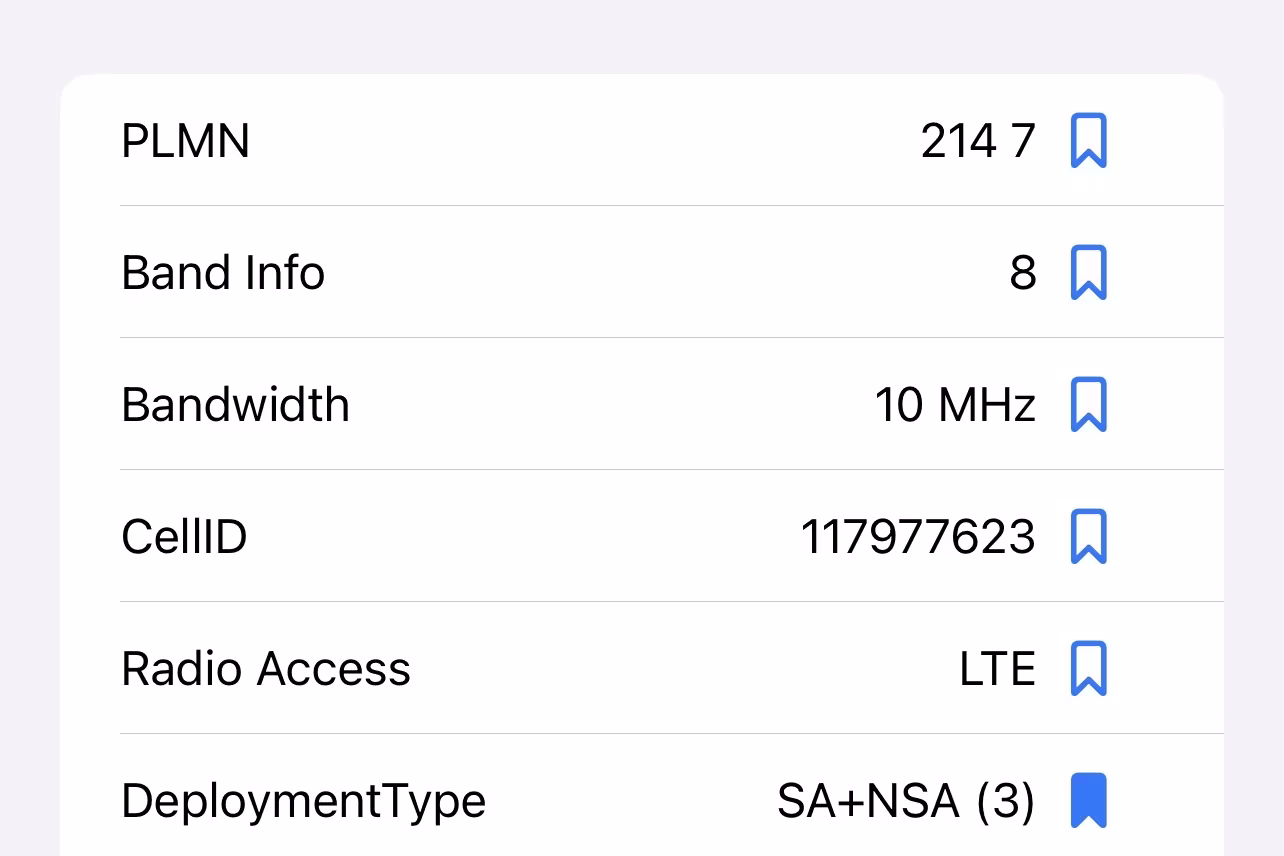This screenshot has width=1284, height=856.
Task: Select the Band Info value 8
Action: pyautogui.click(x=1023, y=273)
